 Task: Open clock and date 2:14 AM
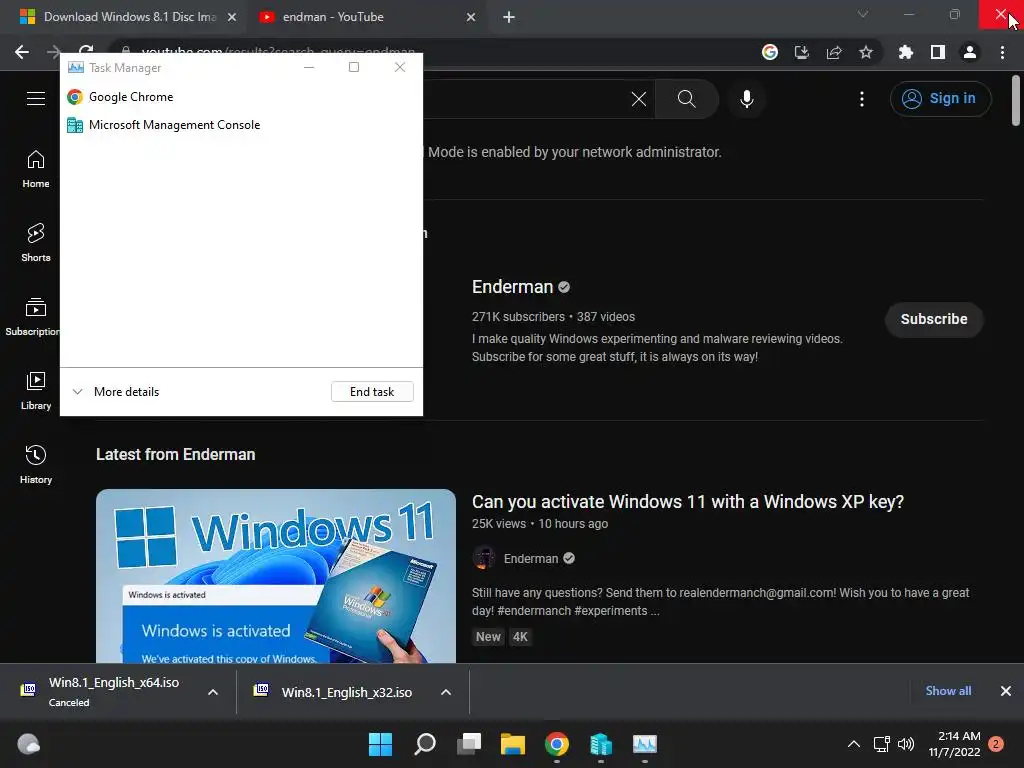click(x=954, y=744)
